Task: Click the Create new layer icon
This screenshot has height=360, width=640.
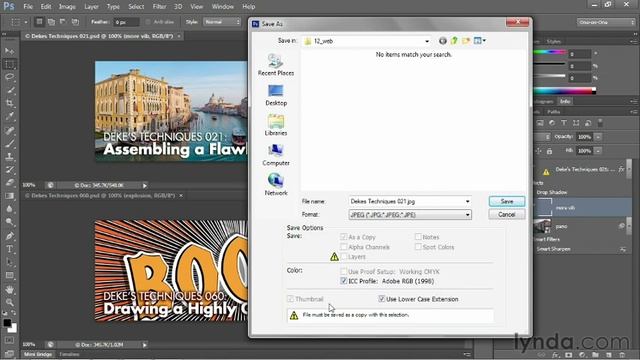Action: [x=609, y=355]
